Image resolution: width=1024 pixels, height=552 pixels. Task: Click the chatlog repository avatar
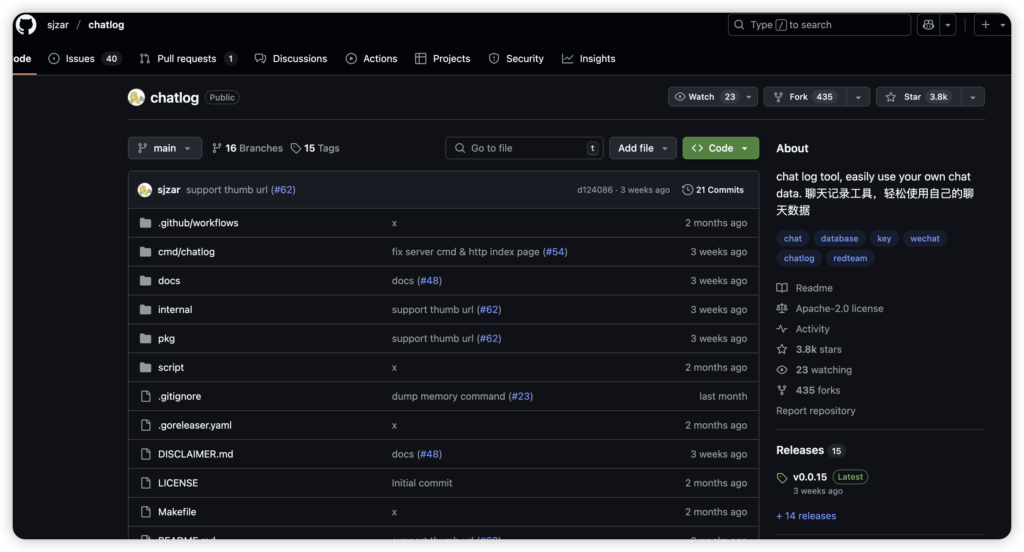[x=136, y=97]
